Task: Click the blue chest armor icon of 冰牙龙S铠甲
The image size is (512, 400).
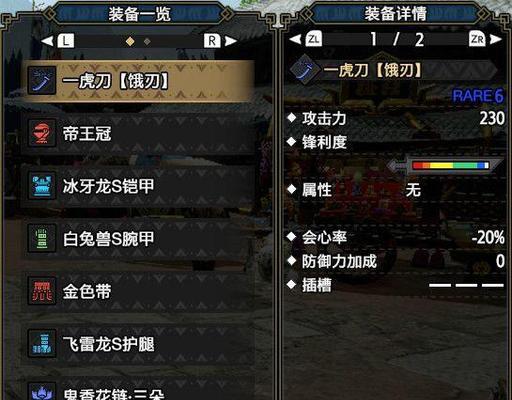Action: point(42,186)
